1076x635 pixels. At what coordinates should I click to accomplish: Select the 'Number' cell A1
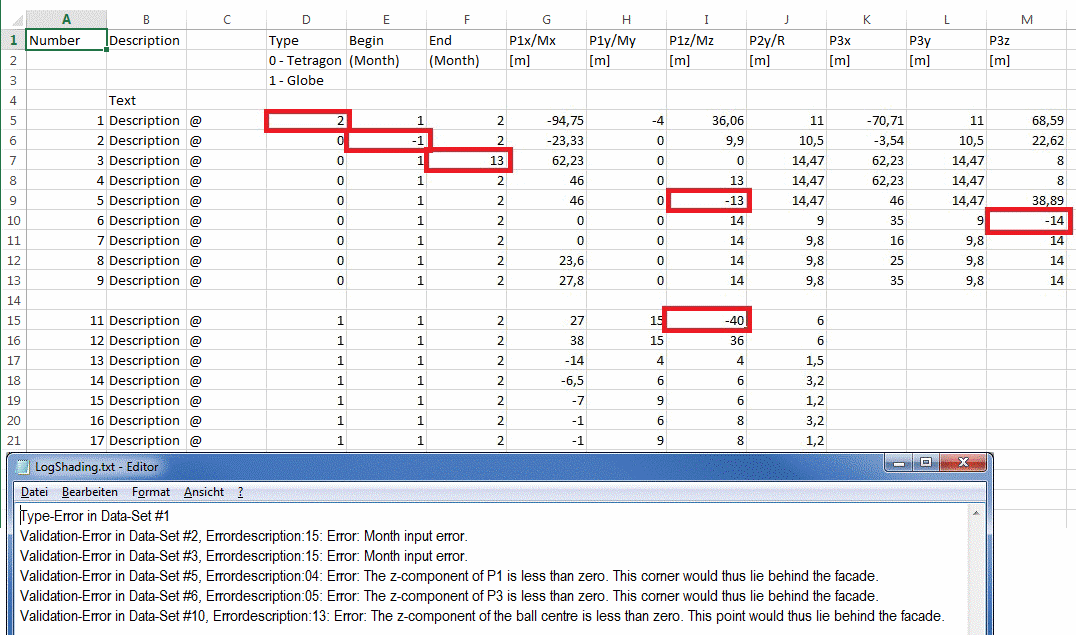(x=66, y=41)
